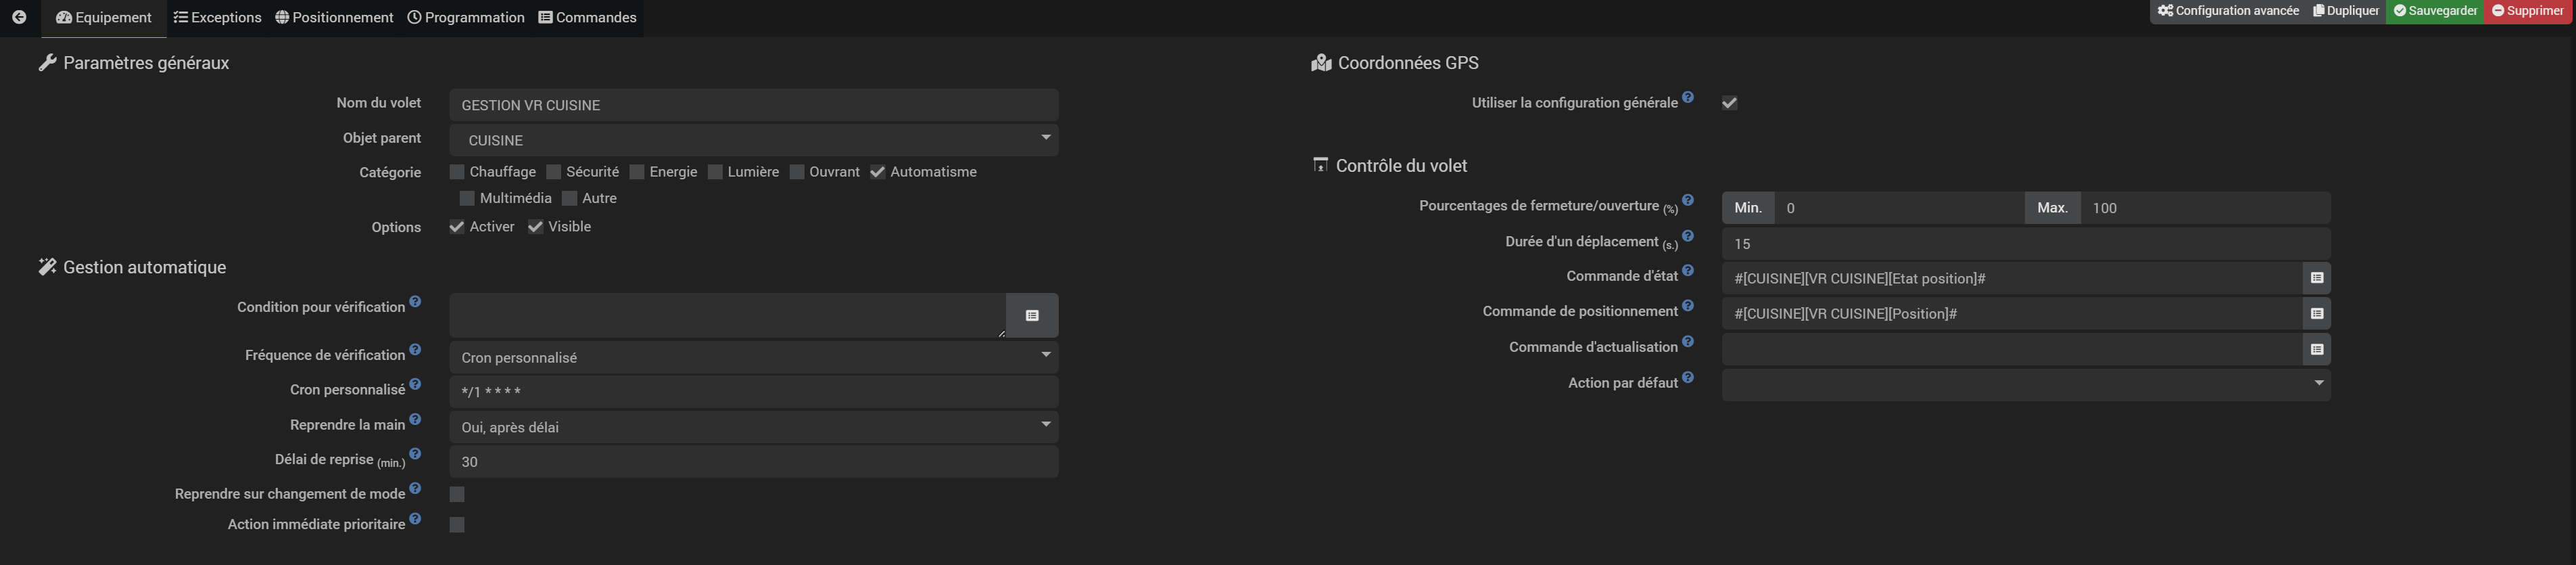Open help icon for Commande d'état
This screenshot has height=565, width=2576.
pos(1688,270)
